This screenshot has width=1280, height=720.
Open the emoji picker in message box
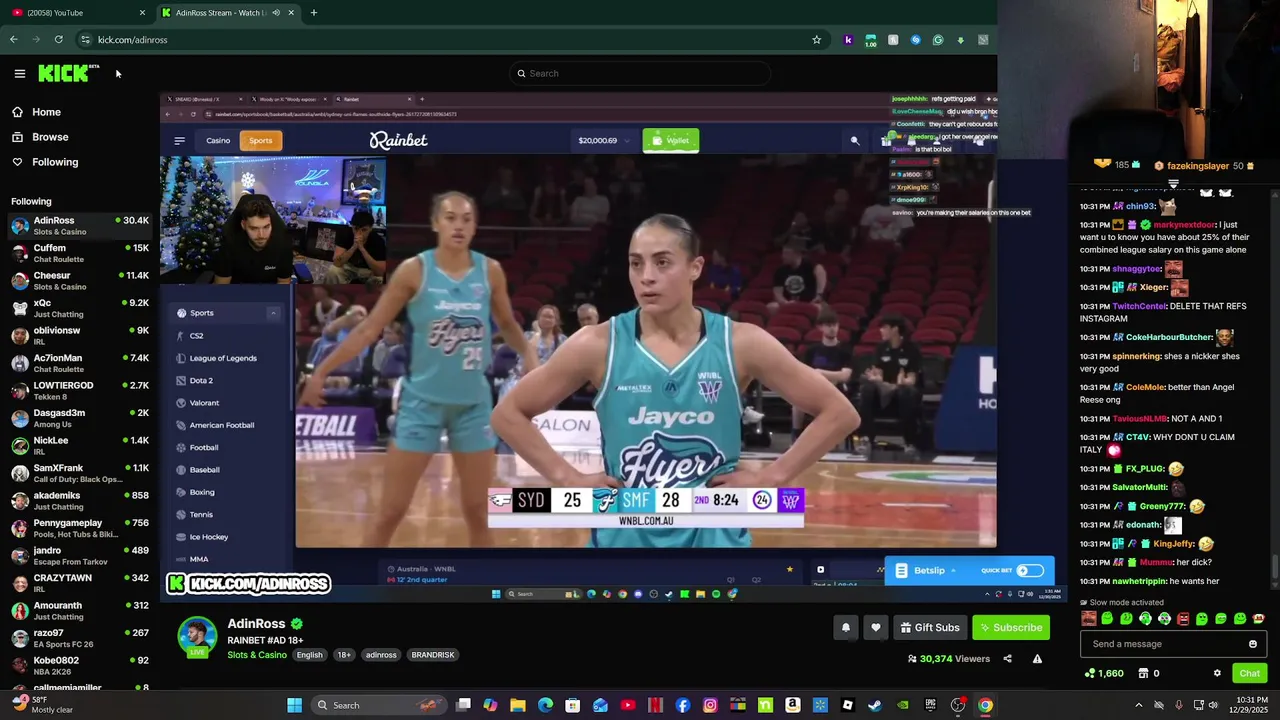tap(1252, 644)
